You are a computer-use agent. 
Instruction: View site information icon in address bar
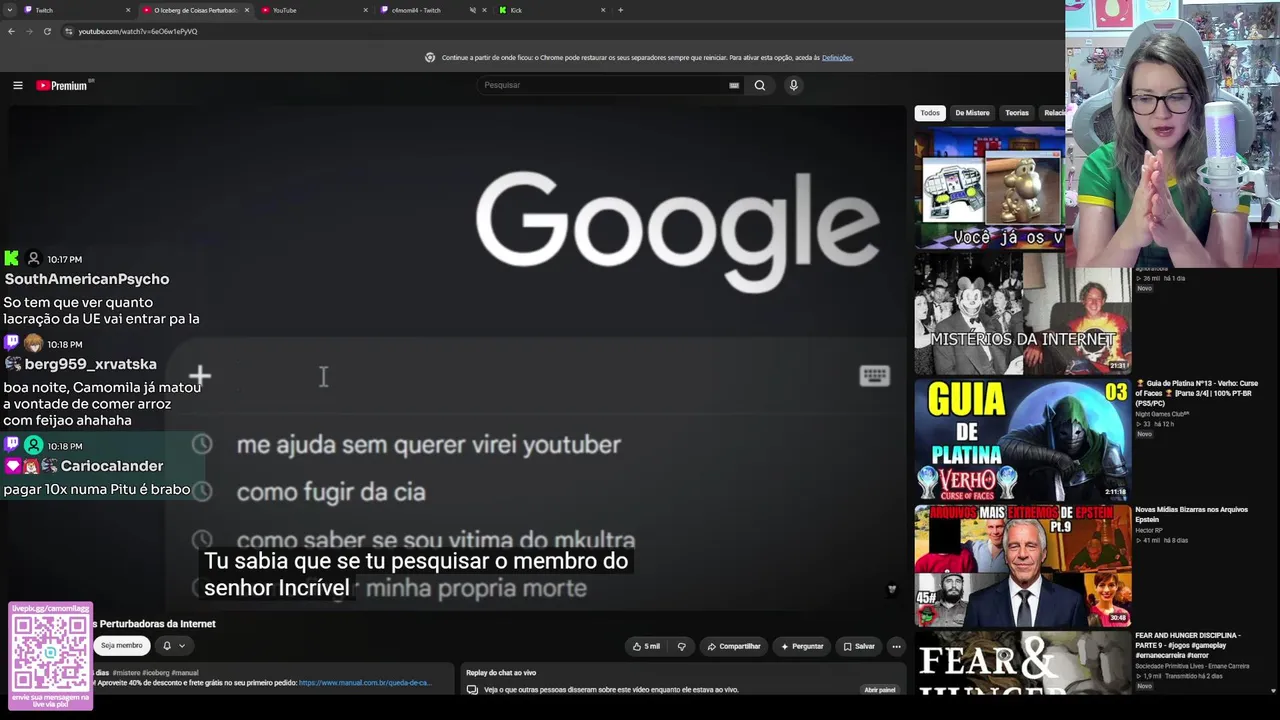[x=69, y=31]
